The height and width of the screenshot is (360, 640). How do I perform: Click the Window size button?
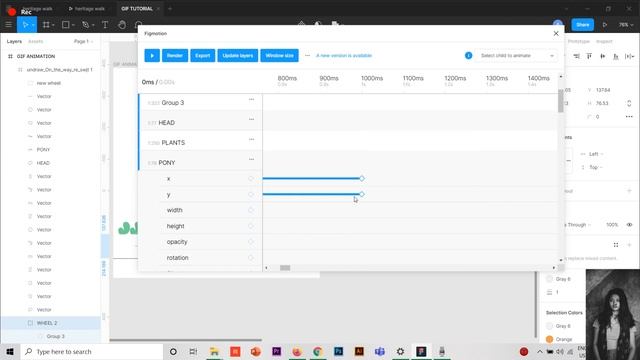pos(279,56)
